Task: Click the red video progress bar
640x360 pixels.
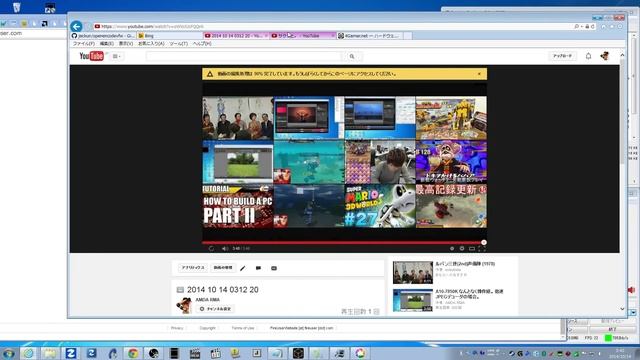Action: point(344,242)
